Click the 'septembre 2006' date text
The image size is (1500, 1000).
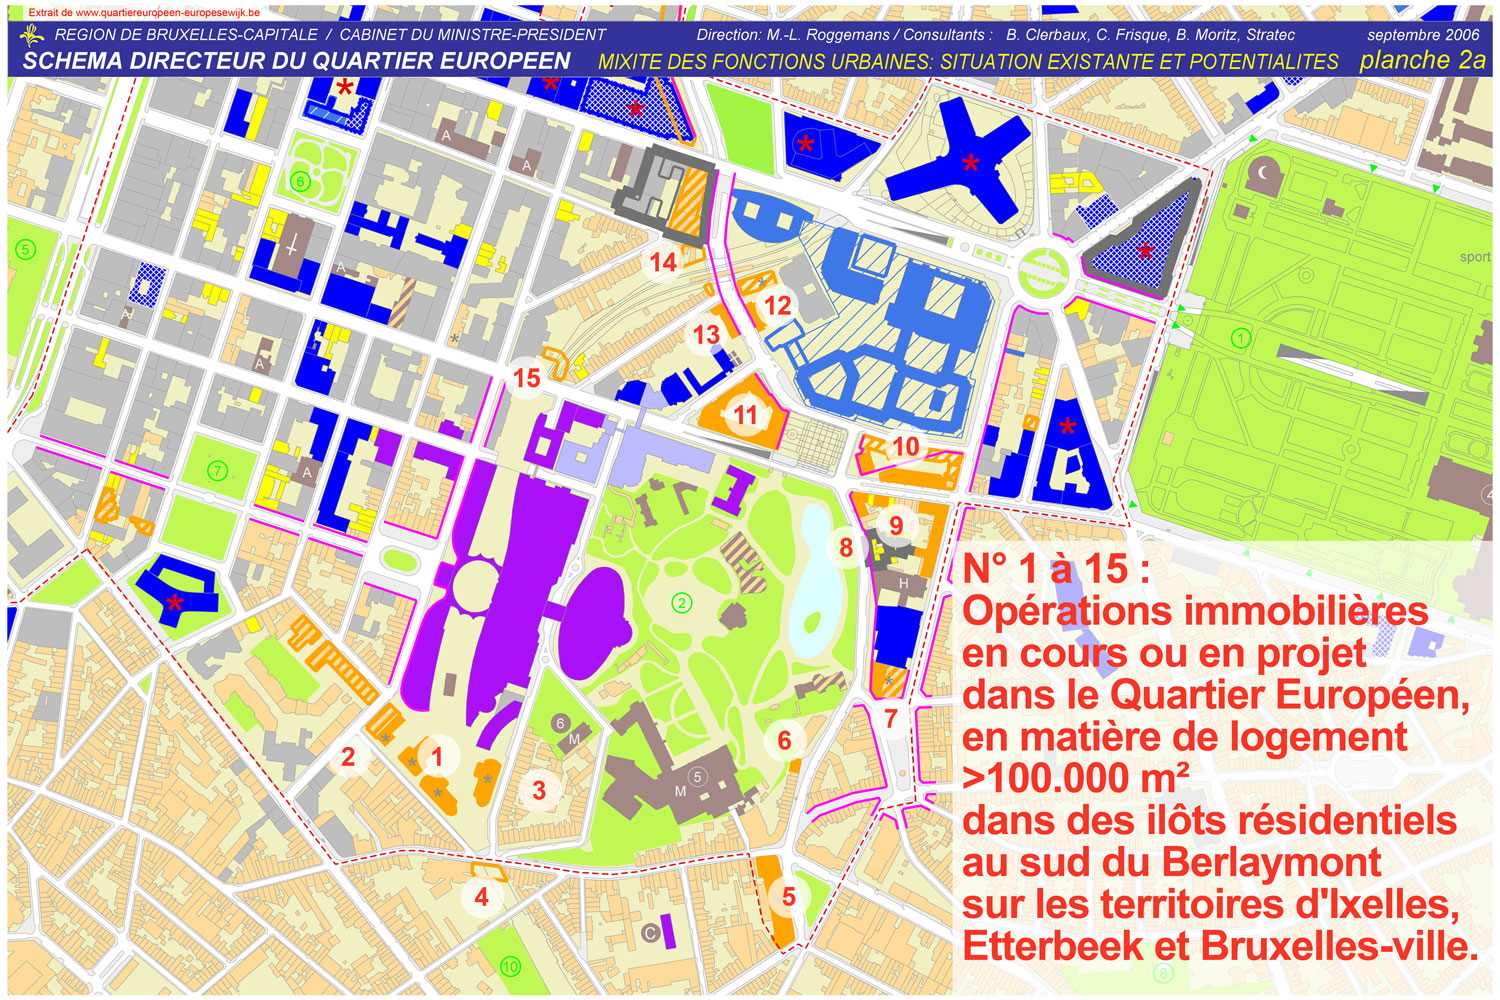[x=1423, y=35]
